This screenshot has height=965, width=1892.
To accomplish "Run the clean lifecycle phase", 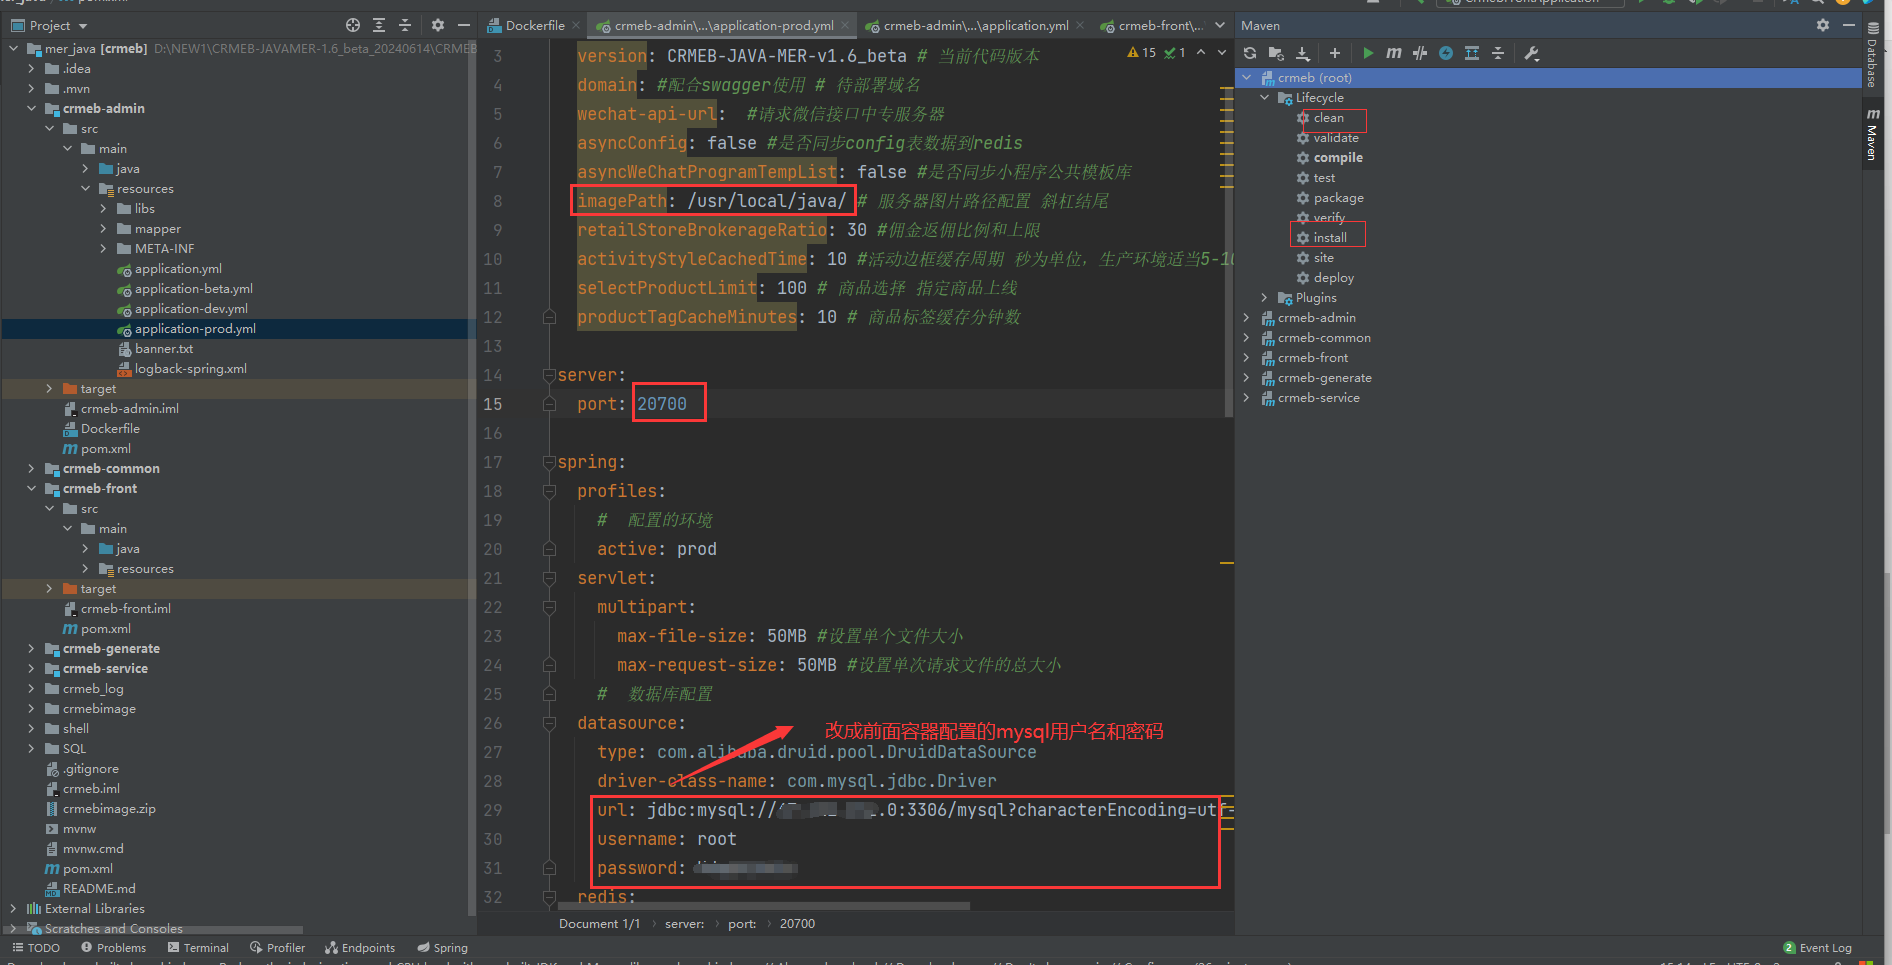I will point(1328,118).
